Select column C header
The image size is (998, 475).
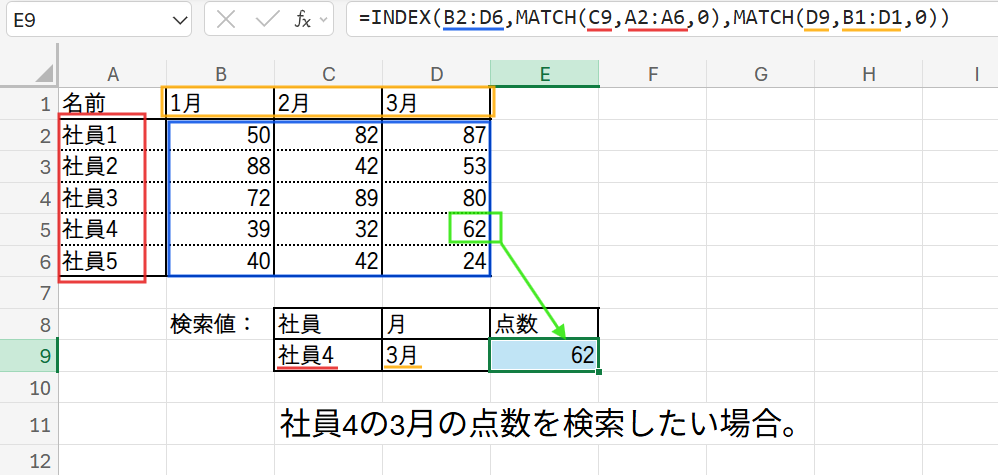pos(328,74)
